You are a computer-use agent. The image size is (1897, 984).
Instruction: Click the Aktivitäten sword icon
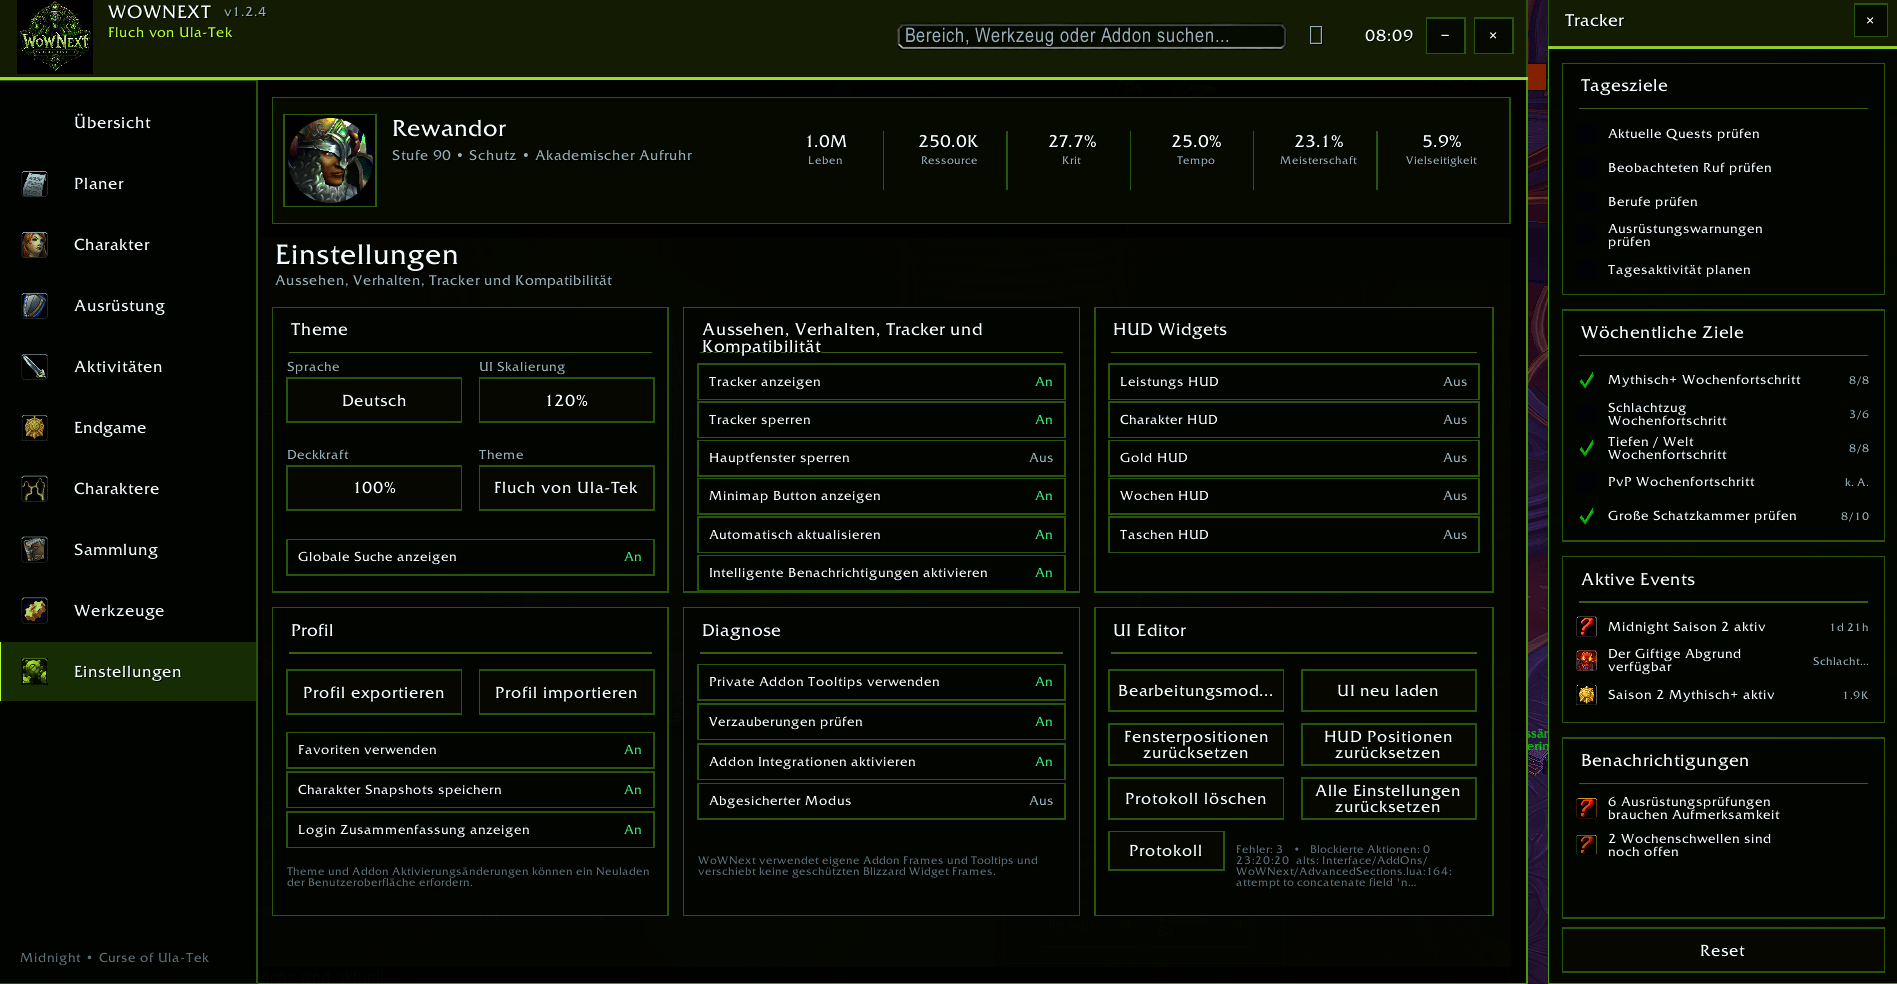pyautogui.click(x=35, y=367)
